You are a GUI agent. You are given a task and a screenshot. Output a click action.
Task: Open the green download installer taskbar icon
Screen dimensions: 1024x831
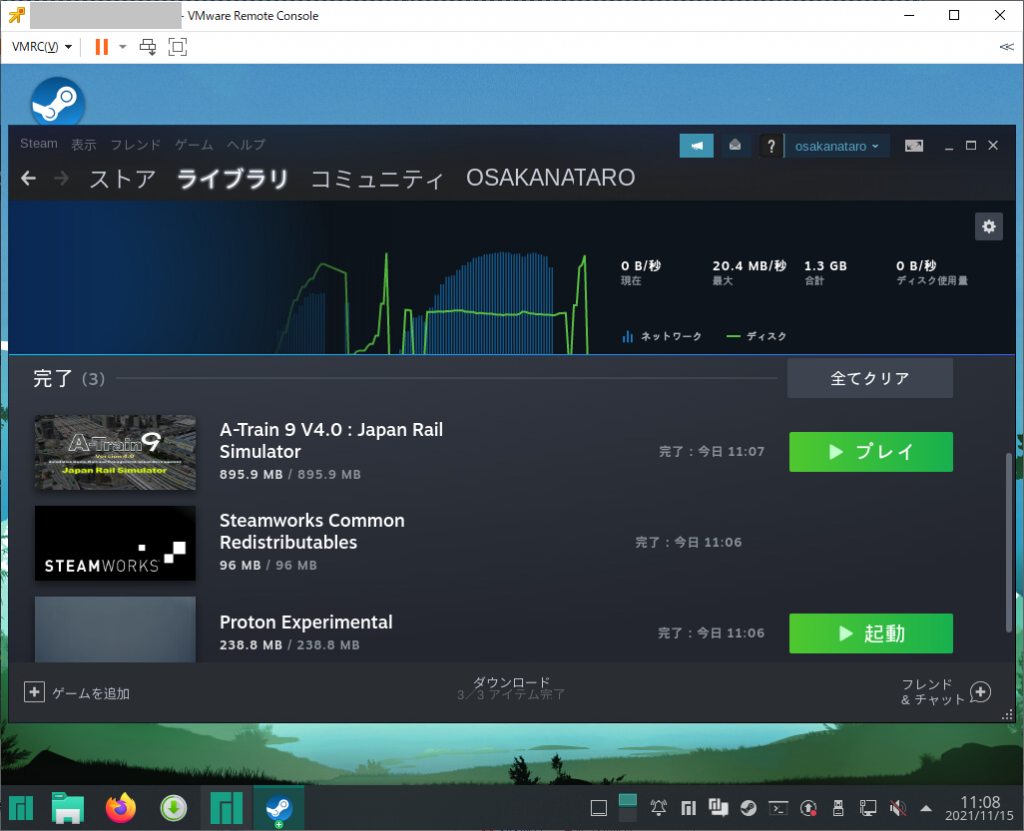coord(173,808)
